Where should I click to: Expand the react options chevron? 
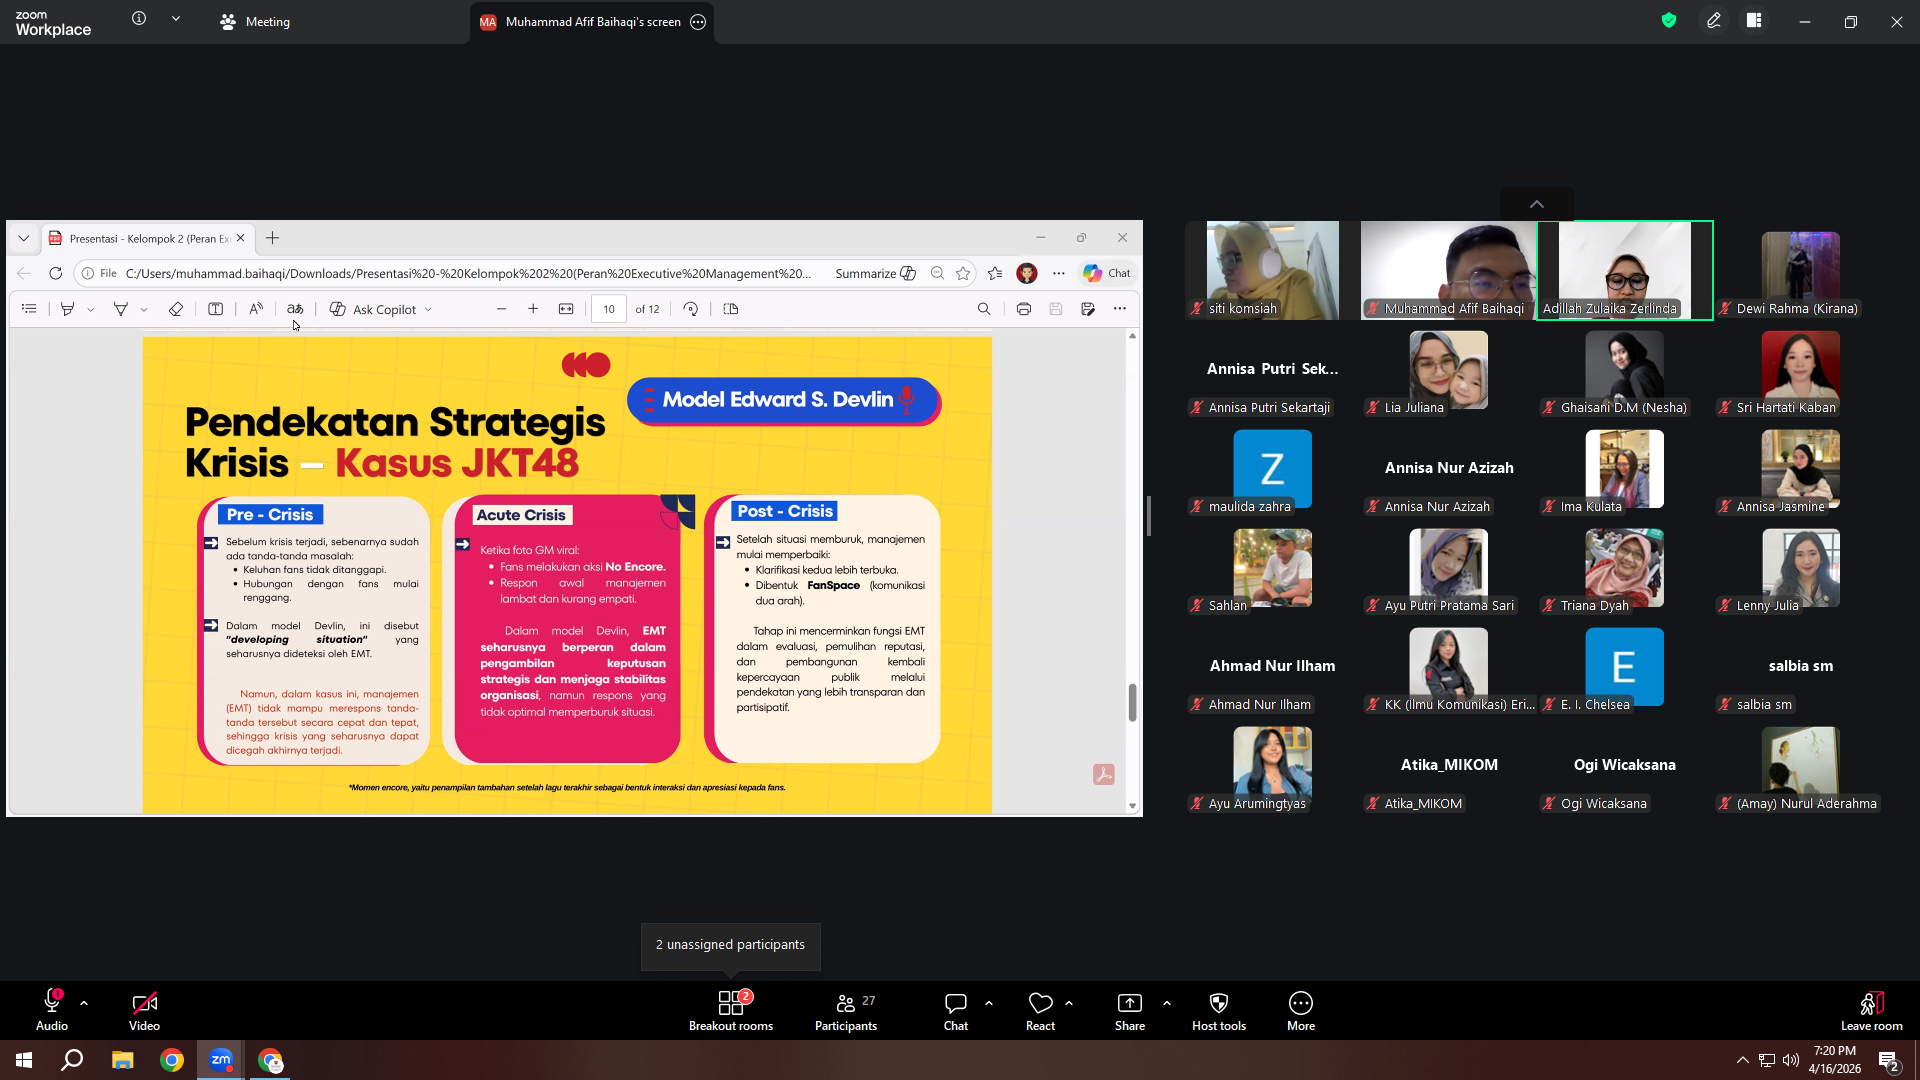pos(1069,1003)
